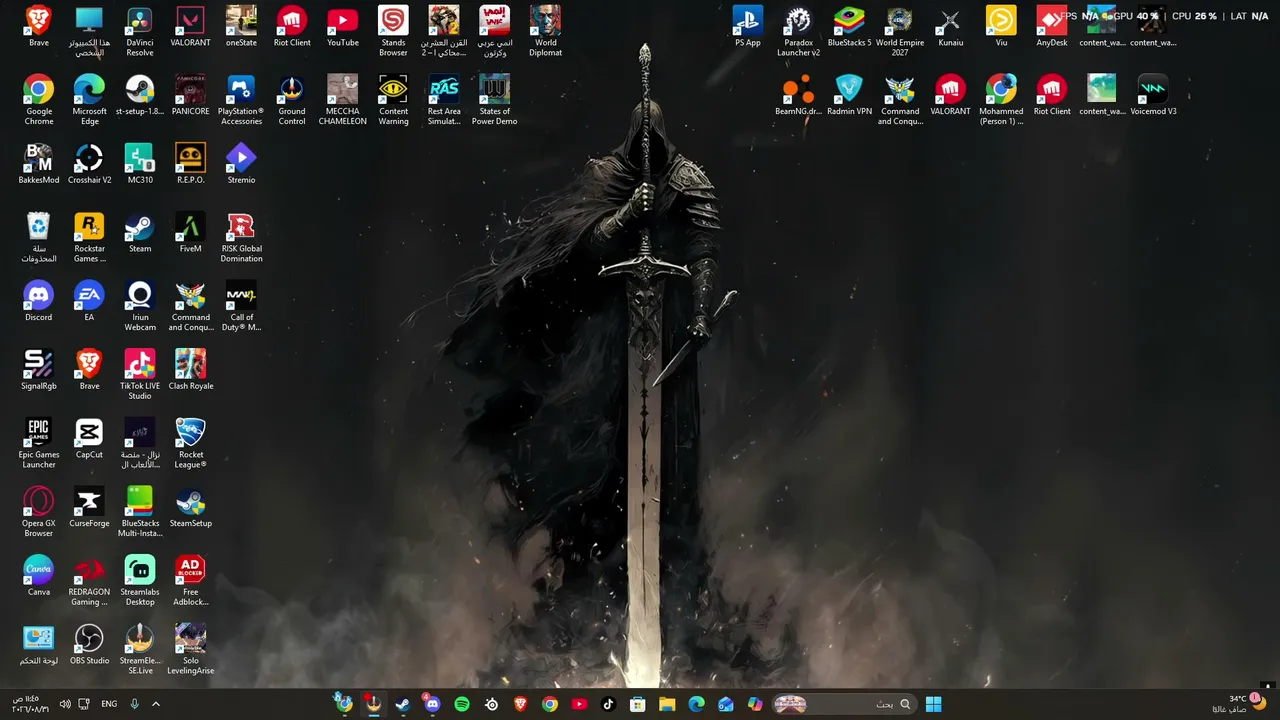Click the Windows Start button
Viewport: 1280px width, 720px height.
(933, 704)
